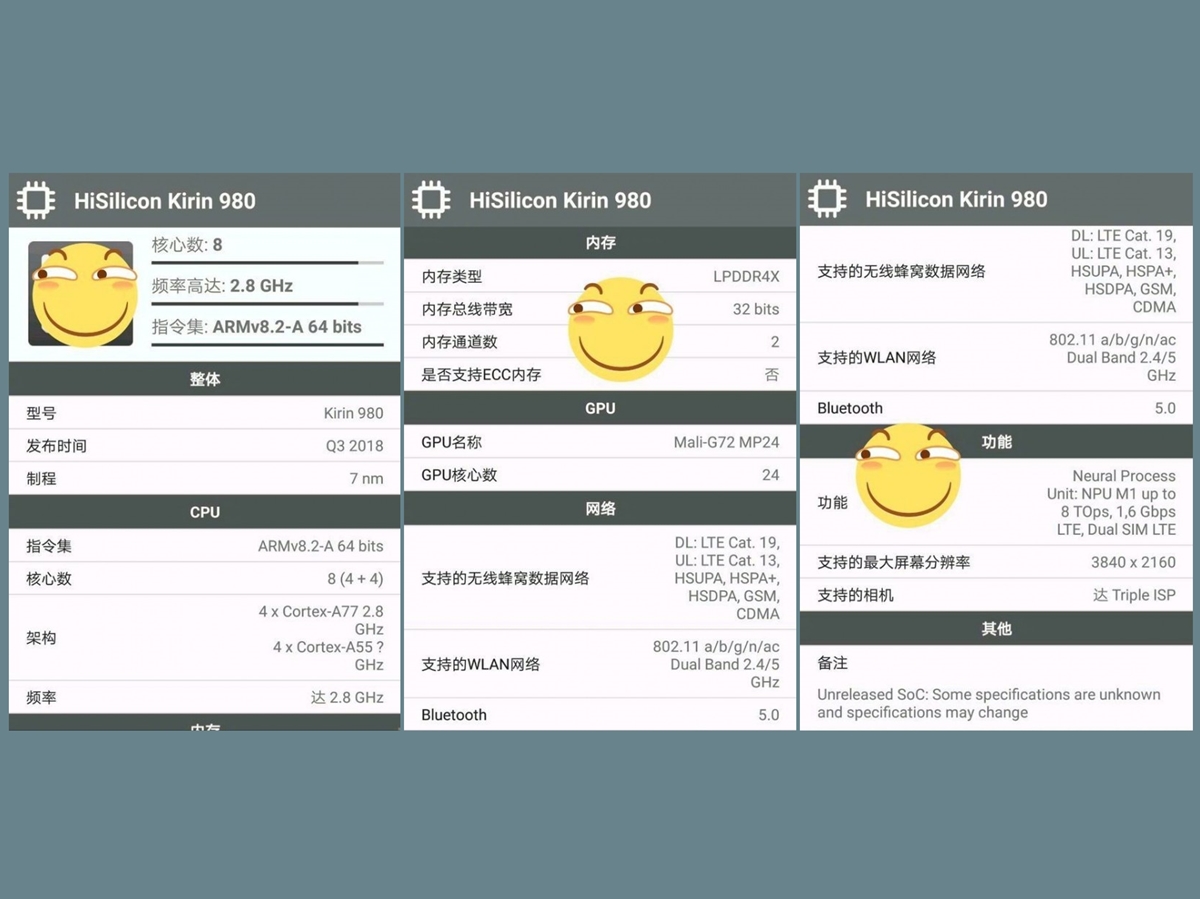Tap the bold 指令集: ARMv8.2-A 64 bits summary line
The image size is (1200, 899).
[257, 327]
